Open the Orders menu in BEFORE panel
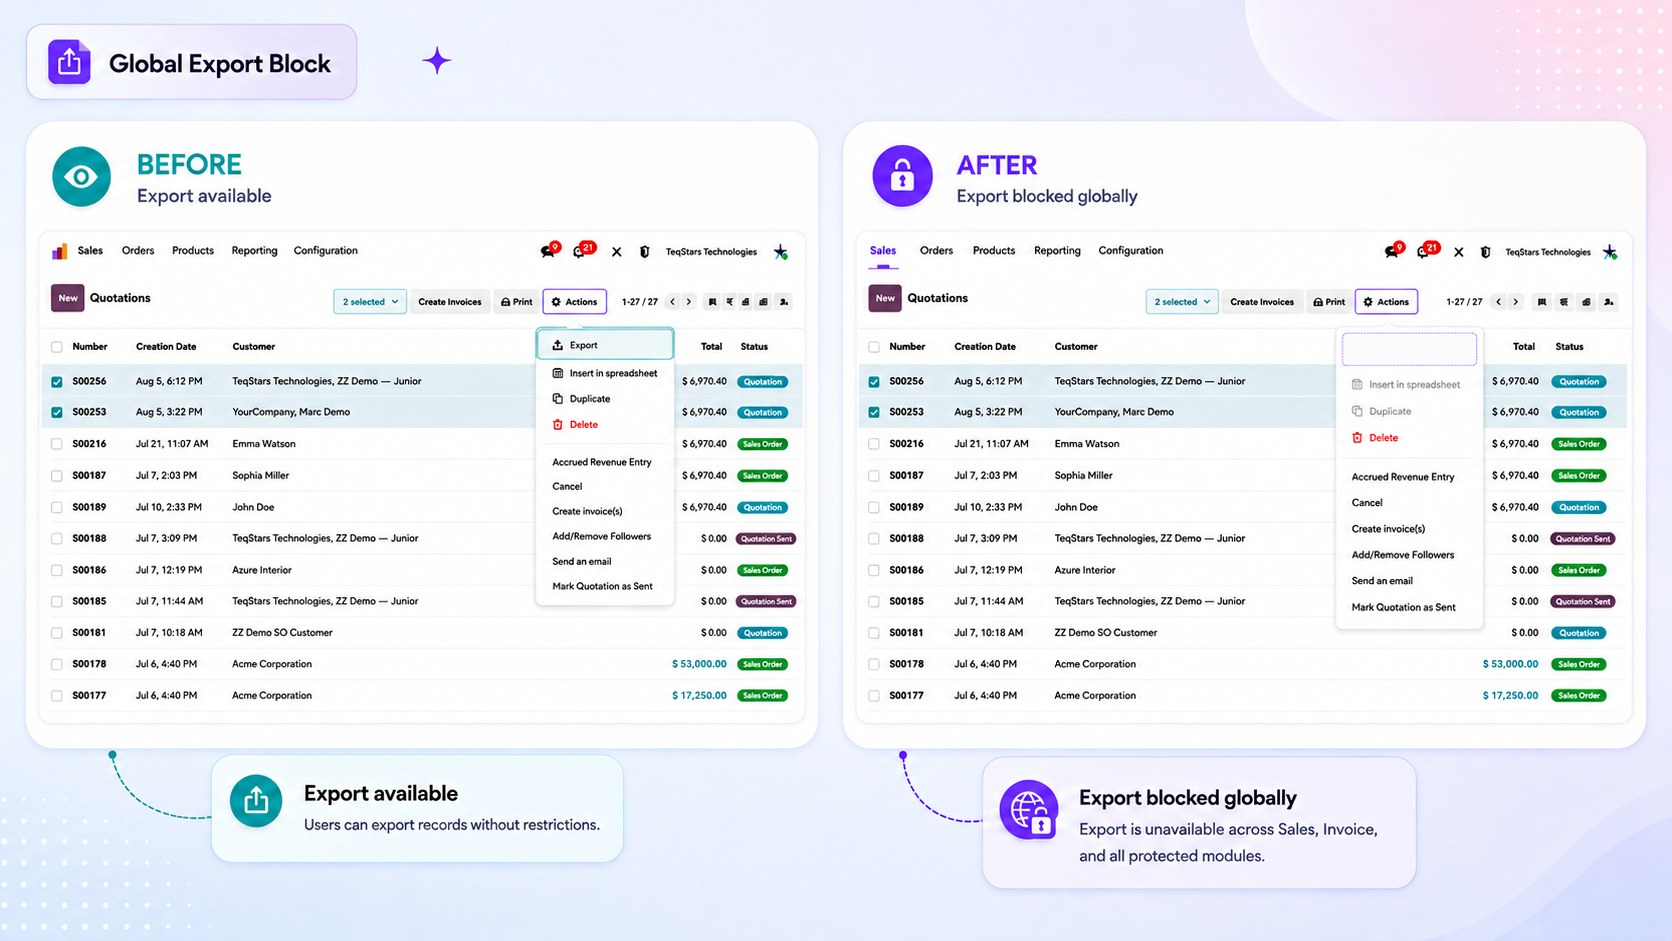 click(x=138, y=251)
